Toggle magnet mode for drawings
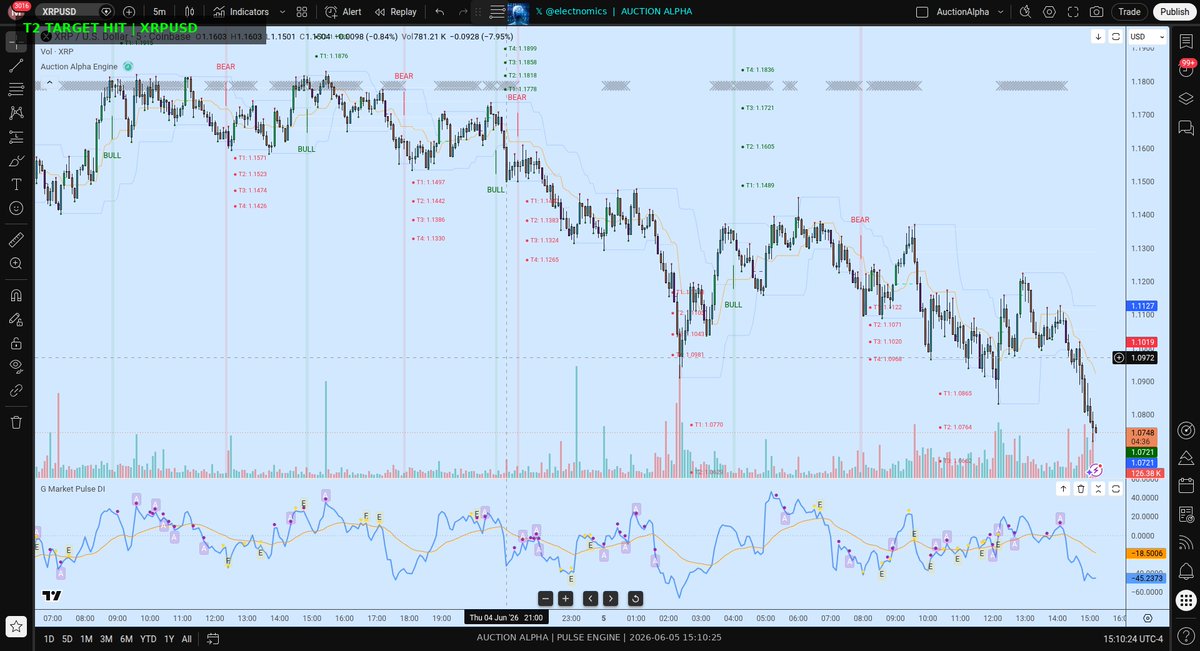The height and width of the screenshot is (651, 1200). [x=16, y=296]
